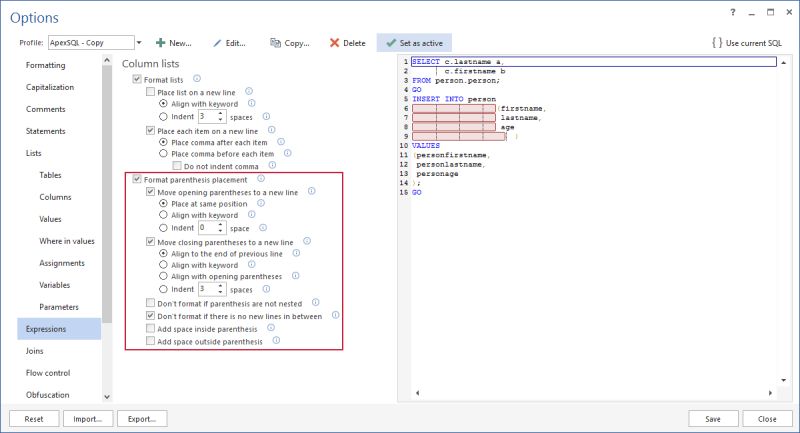Screen dimensions: 800x433
Task: Click the Close button
Action: point(767,419)
